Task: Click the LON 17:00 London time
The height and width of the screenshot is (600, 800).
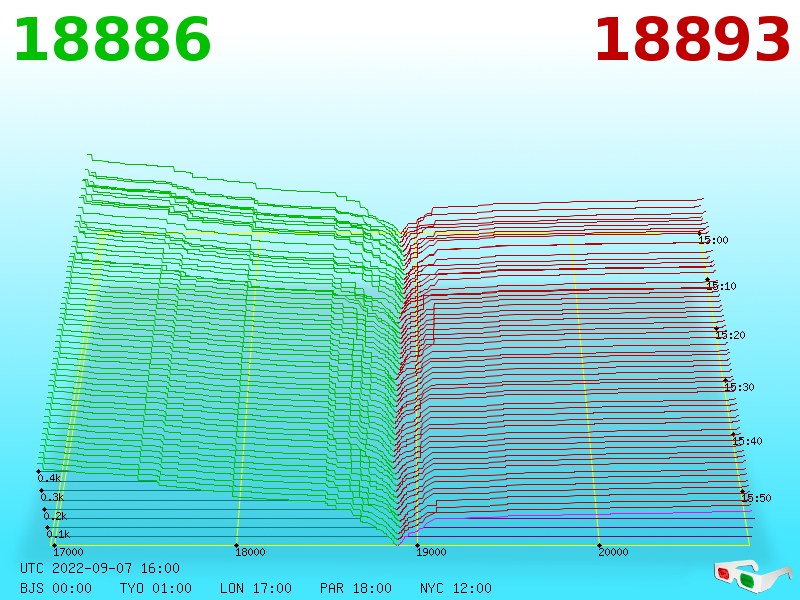Action: click(256, 588)
